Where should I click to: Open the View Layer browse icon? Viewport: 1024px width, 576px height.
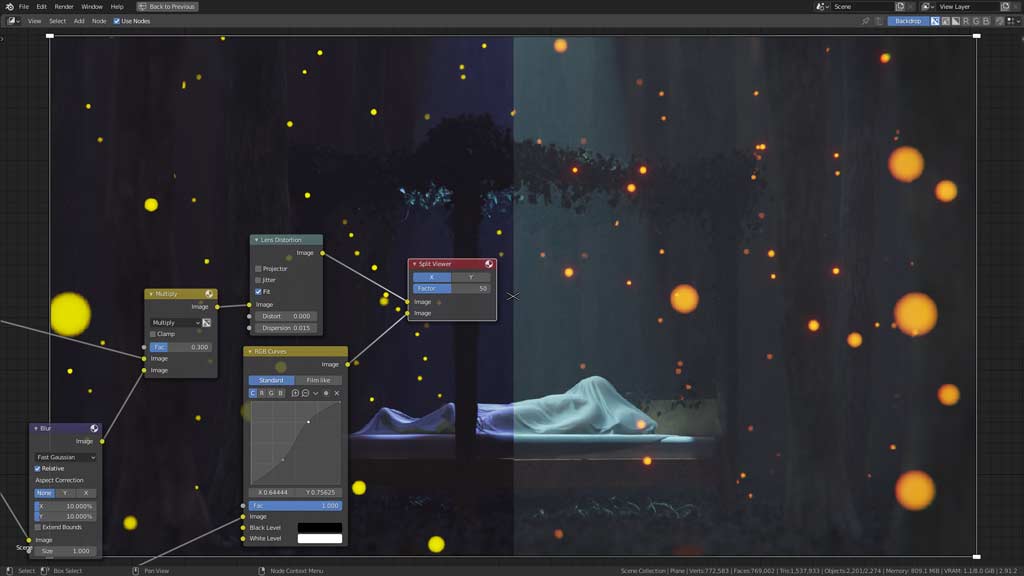(x=927, y=7)
